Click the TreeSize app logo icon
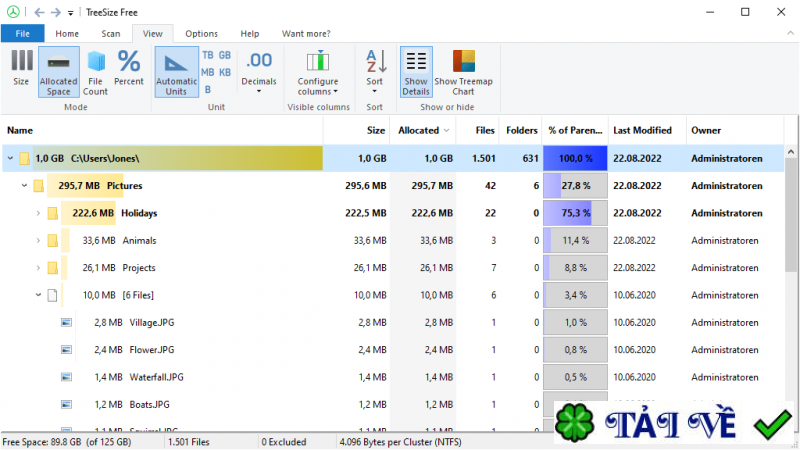This screenshot has width=800, height=450. click(13, 12)
